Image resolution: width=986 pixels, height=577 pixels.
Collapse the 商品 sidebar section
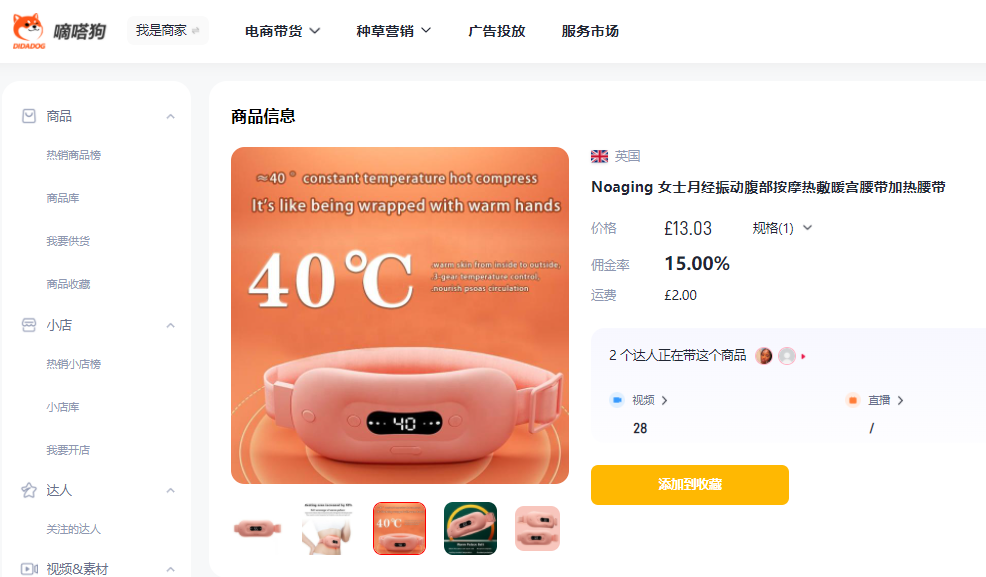[170, 116]
